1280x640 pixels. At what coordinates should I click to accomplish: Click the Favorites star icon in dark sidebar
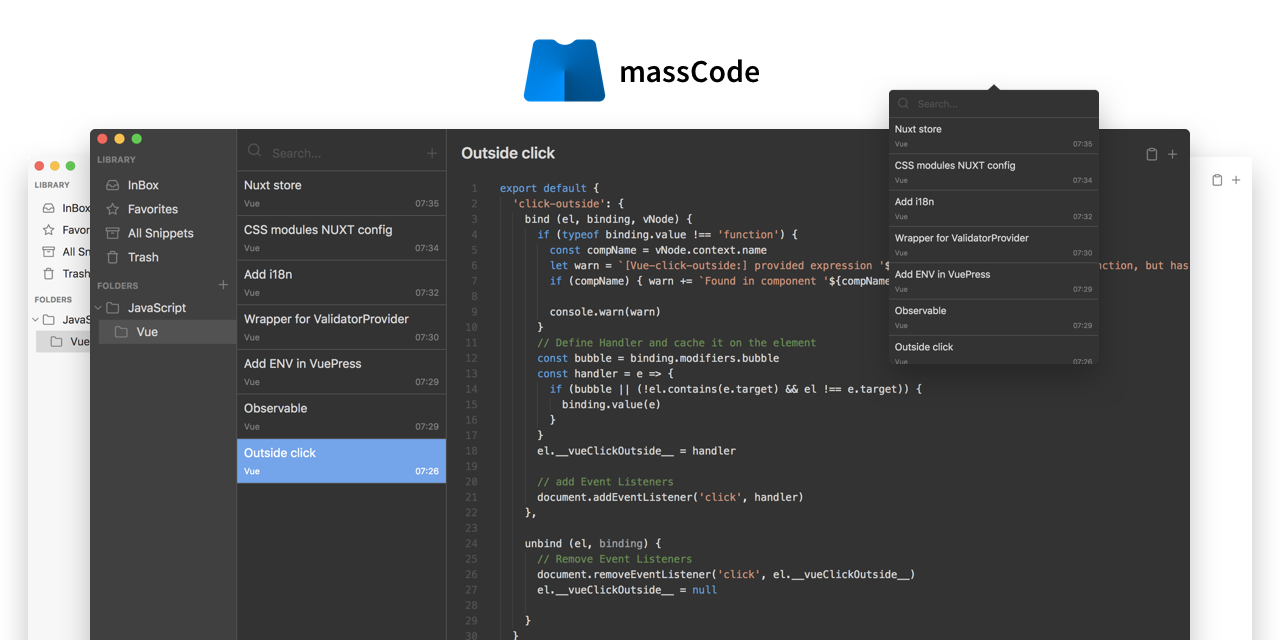[x=112, y=209]
